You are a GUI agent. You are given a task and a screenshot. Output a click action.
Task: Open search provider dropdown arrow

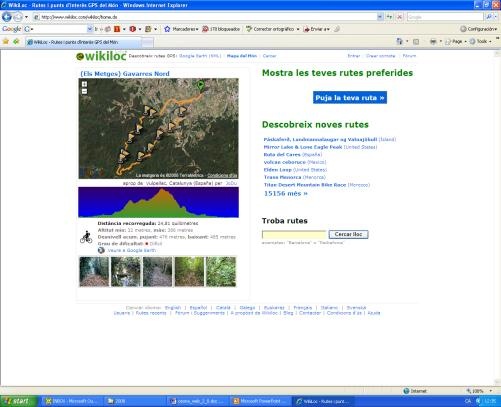(x=496, y=17)
